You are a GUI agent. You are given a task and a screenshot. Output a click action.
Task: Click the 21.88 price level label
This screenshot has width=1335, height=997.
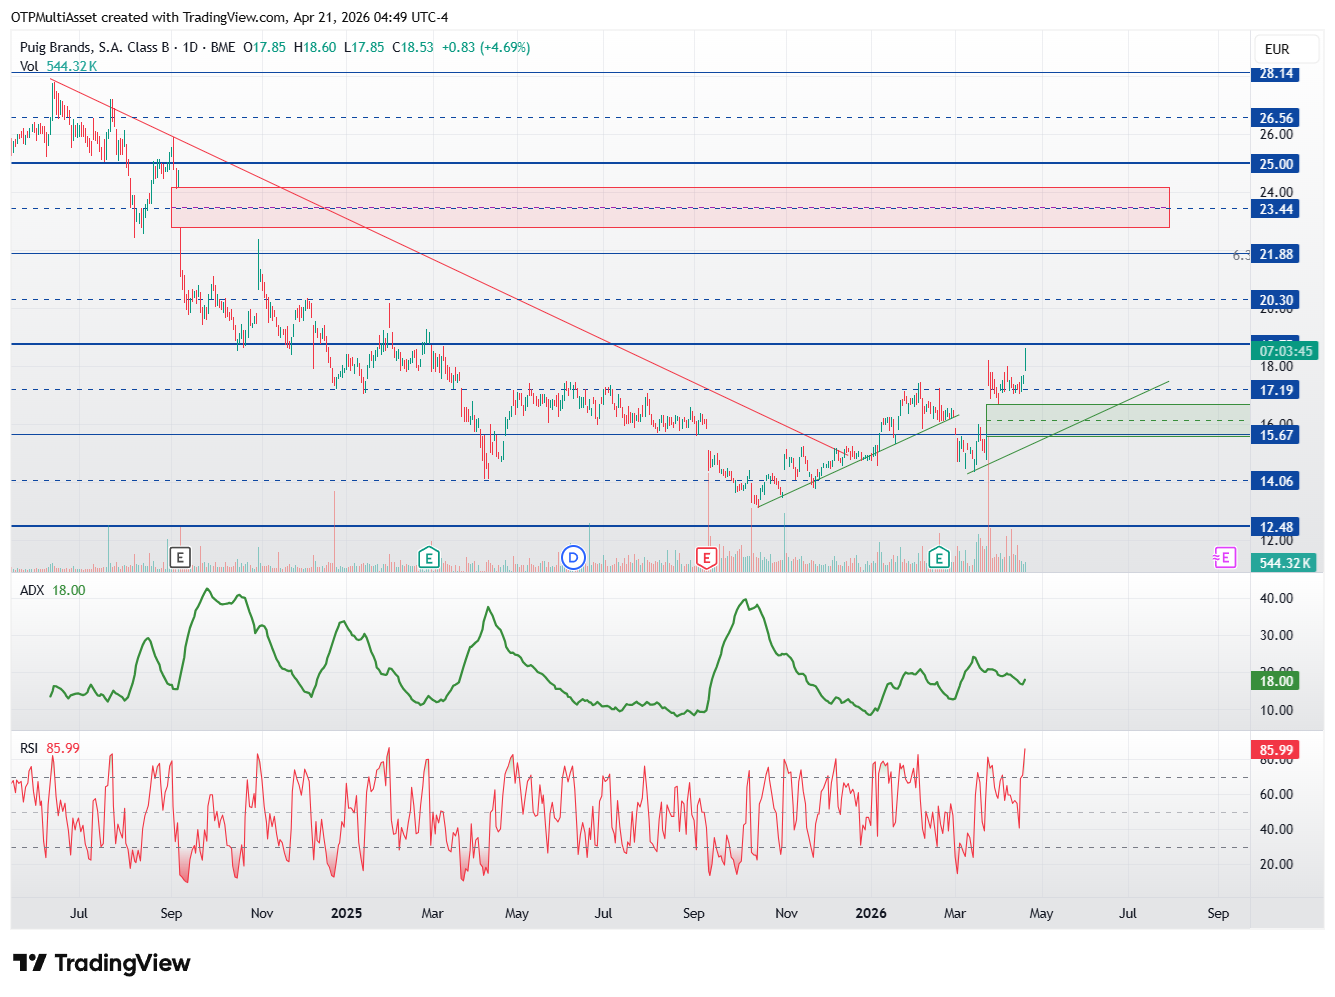pyautogui.click(x=1276, y=254)
